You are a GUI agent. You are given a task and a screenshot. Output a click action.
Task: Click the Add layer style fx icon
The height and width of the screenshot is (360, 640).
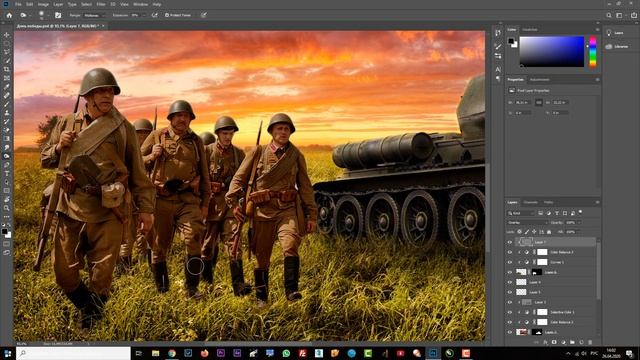pos(545,342)
